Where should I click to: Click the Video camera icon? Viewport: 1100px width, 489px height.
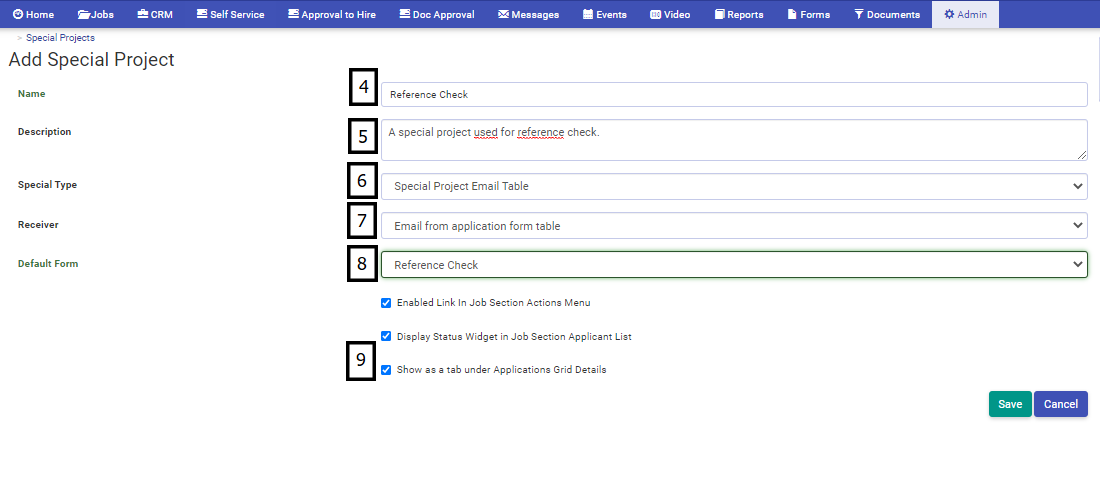tap(655, 14)
